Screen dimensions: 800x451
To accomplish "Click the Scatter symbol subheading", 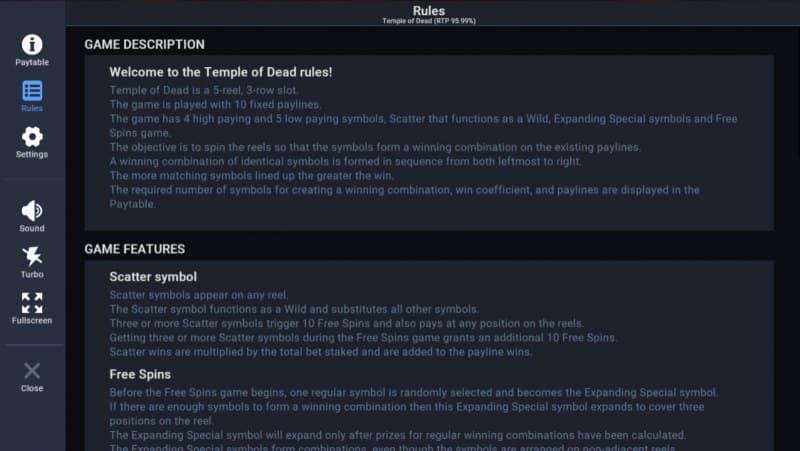I will click(153, 276).
